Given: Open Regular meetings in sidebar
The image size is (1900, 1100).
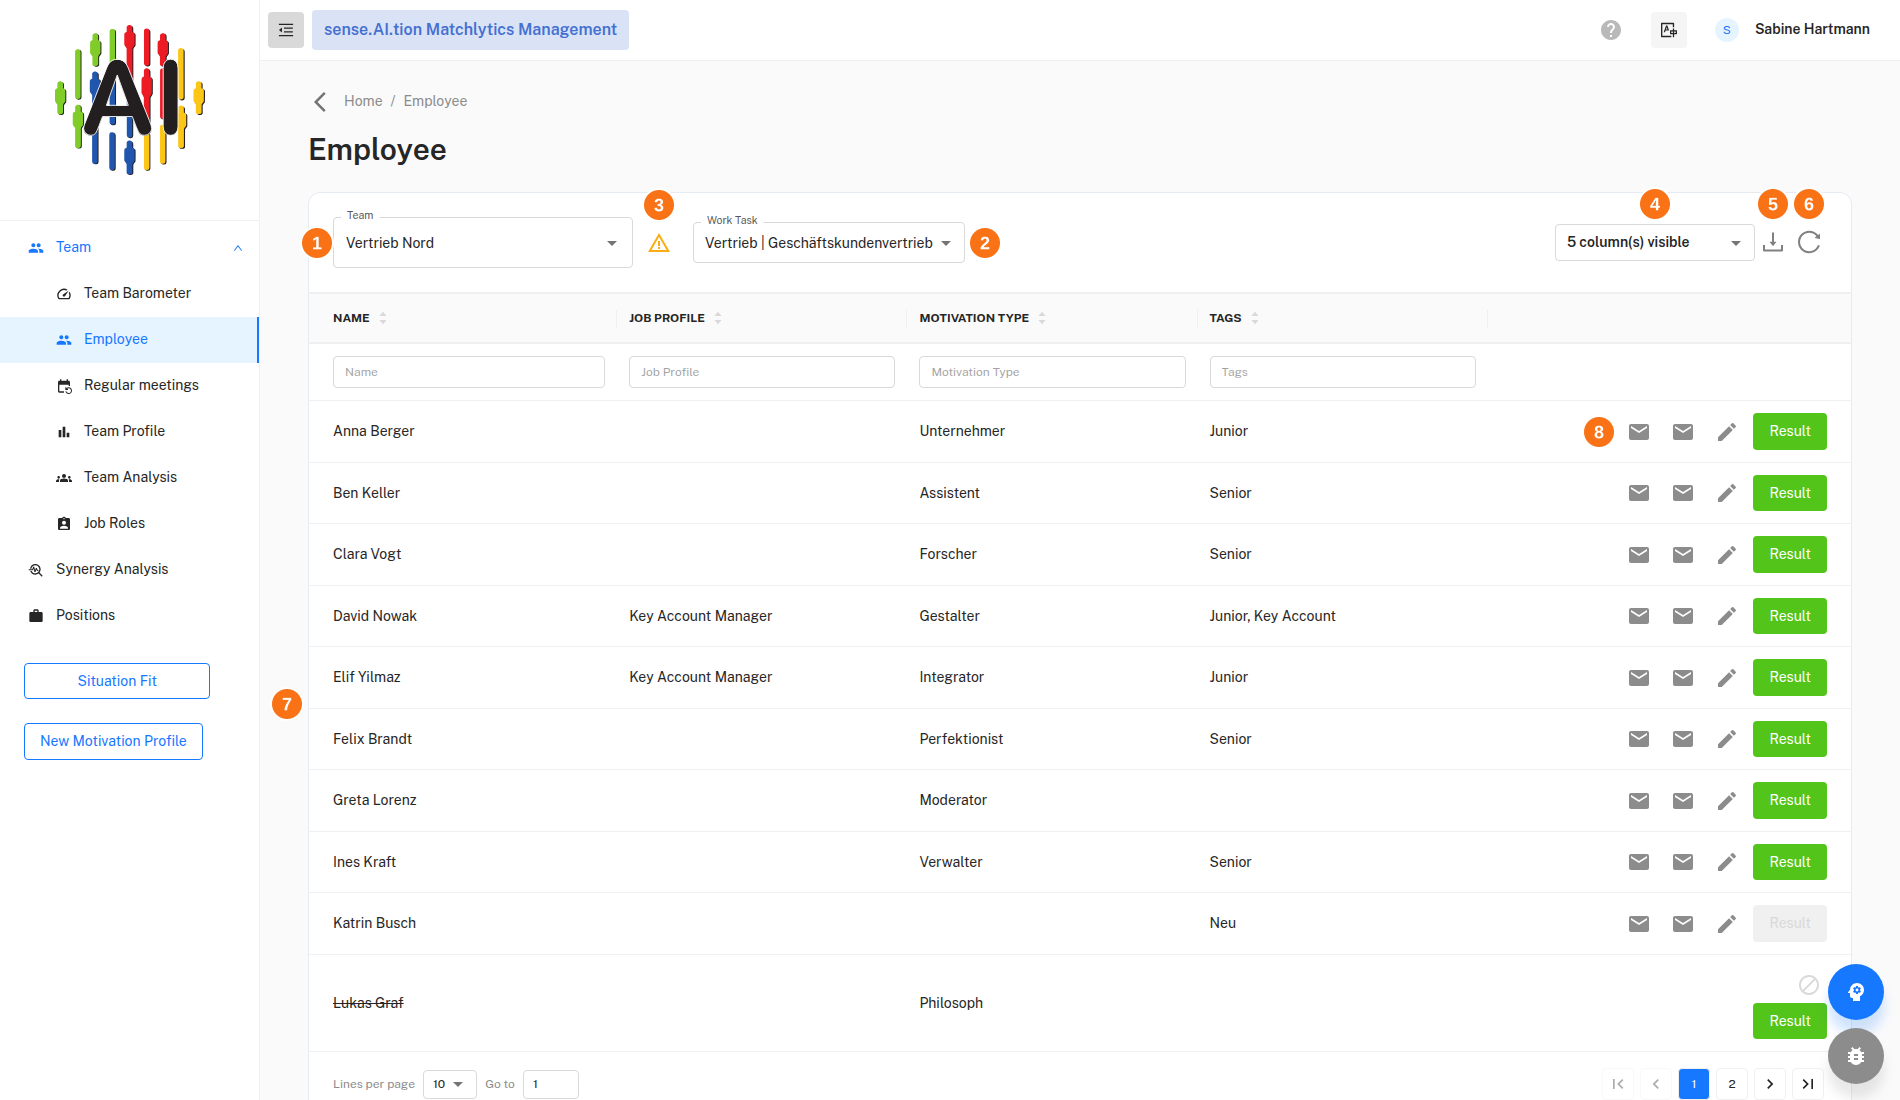Looking at the screenshot, I should [x=129, y=385].
